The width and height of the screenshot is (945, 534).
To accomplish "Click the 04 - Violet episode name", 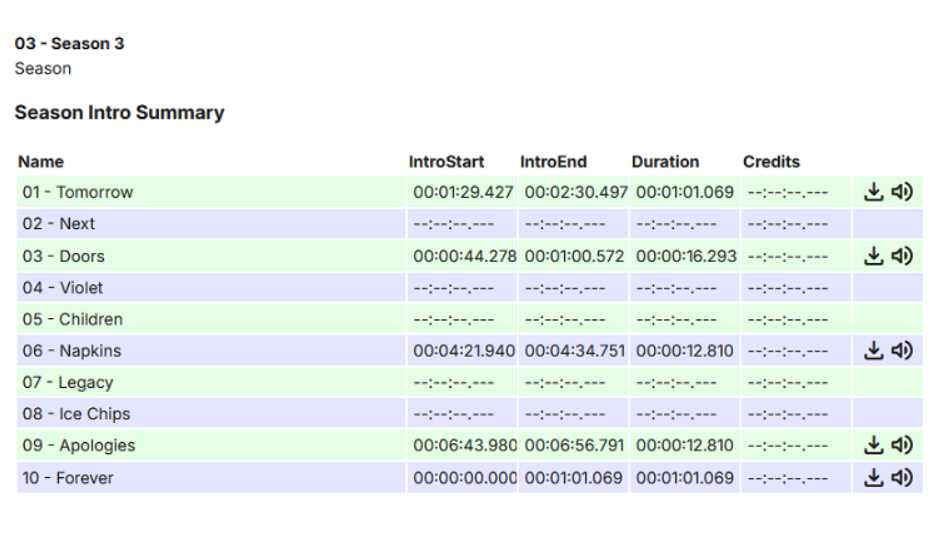I will point(62,288).
